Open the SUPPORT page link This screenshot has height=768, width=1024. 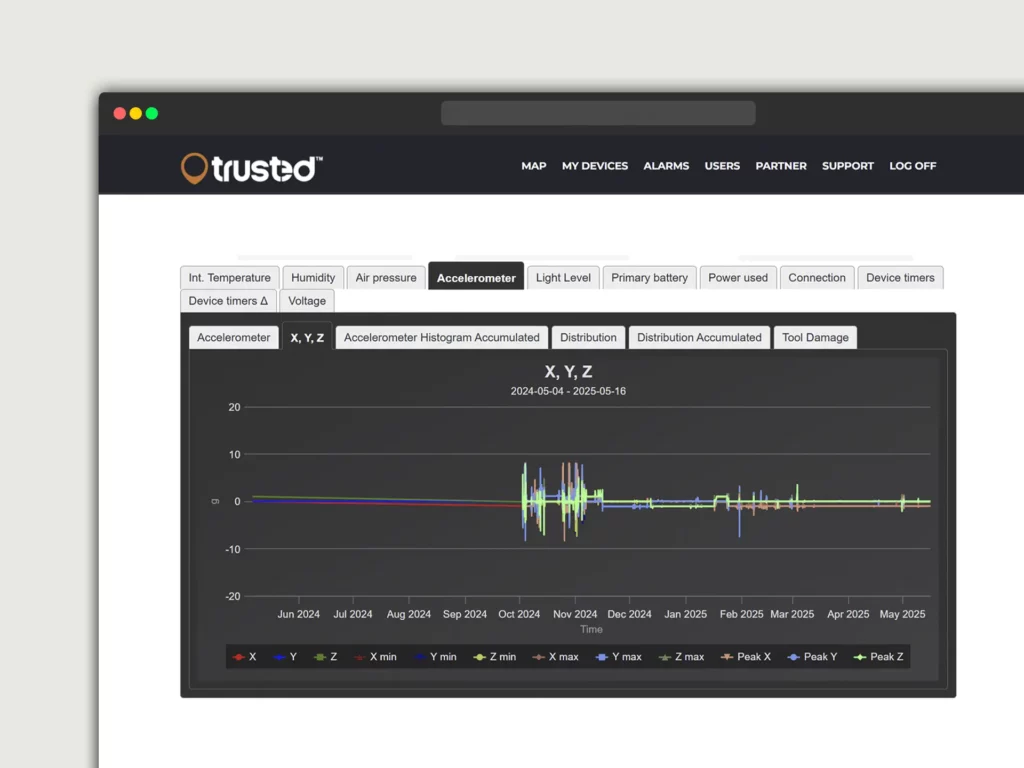847,166
